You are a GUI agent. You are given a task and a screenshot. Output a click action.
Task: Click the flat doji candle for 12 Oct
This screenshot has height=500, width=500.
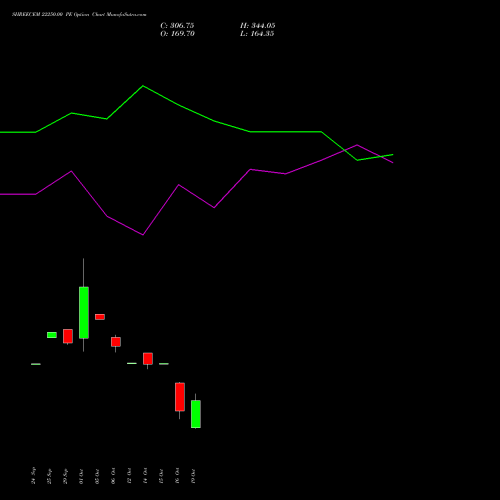coord(132,363)
